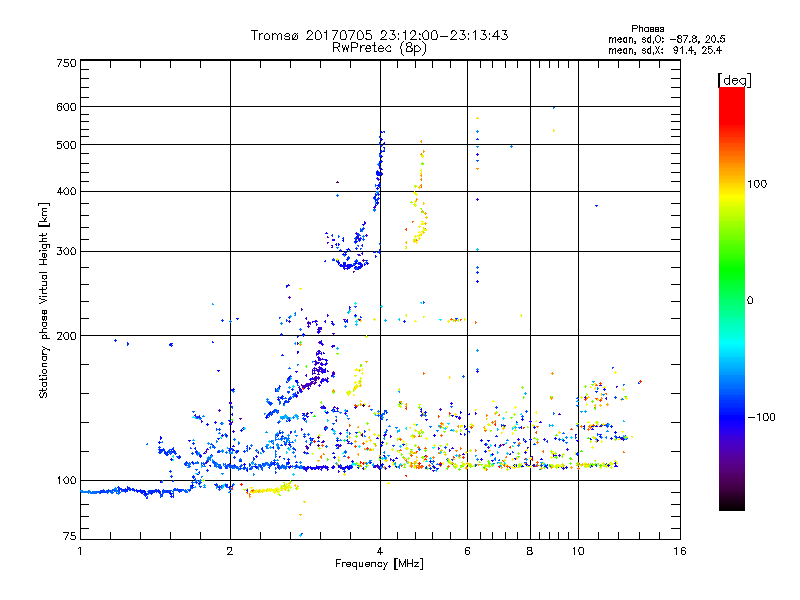The width and height of the screenshot is (800, 600).
Task: Click the colorbar tick label '-100'
Action: (x=761, y=417)
